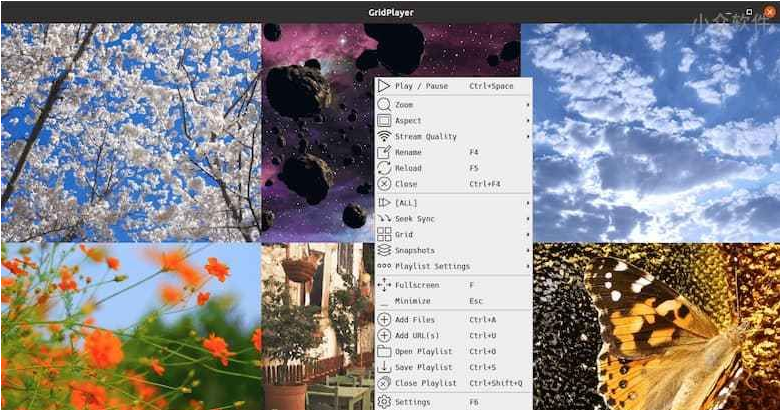Expand the Seek Sync submenu arrow

528,219
